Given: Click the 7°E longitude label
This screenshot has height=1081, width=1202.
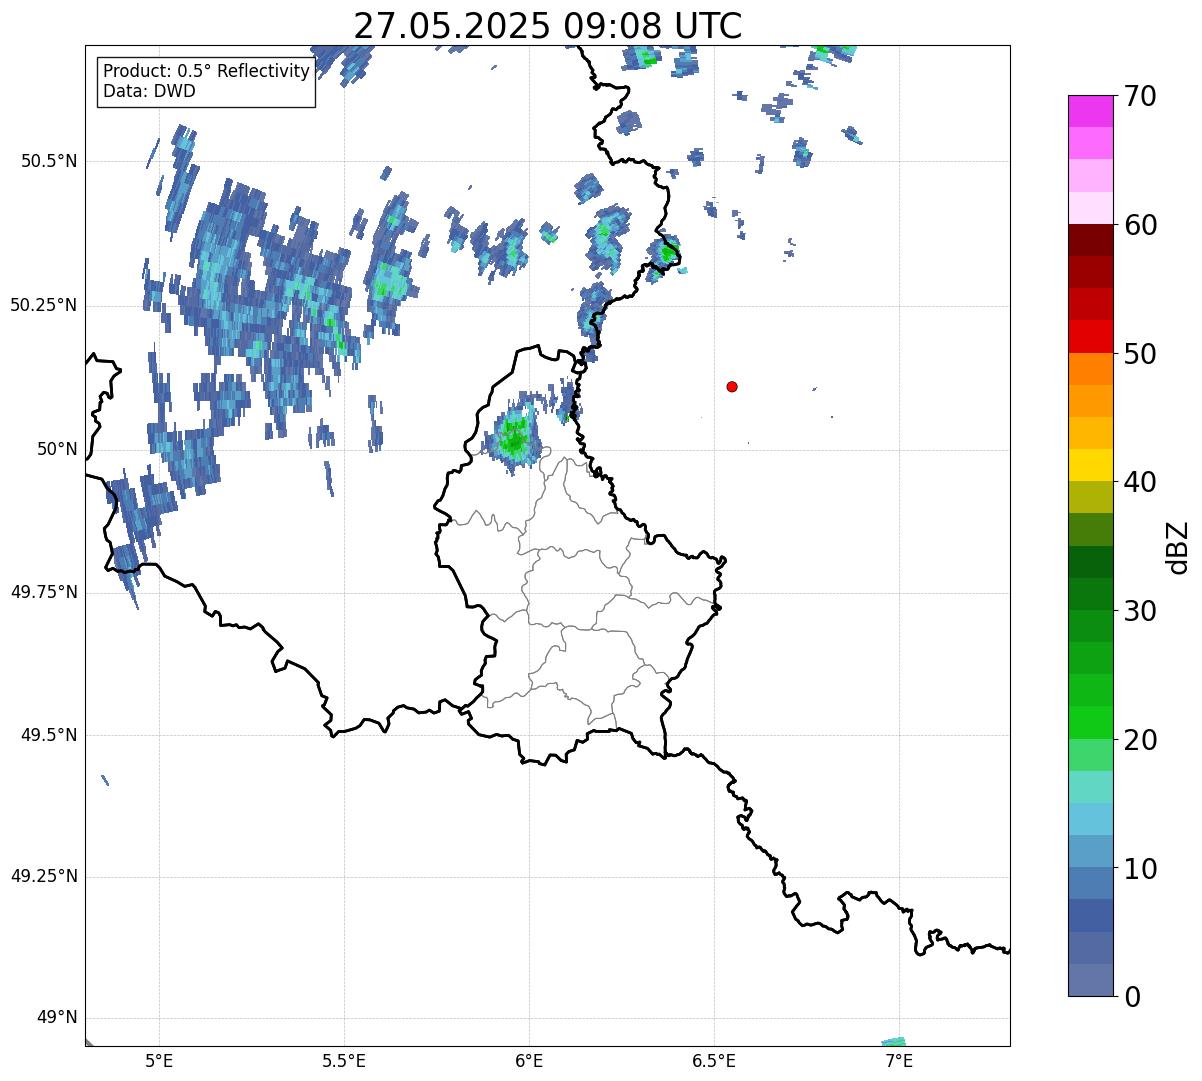Looking at the screenshot, I should pos(899,1061).
